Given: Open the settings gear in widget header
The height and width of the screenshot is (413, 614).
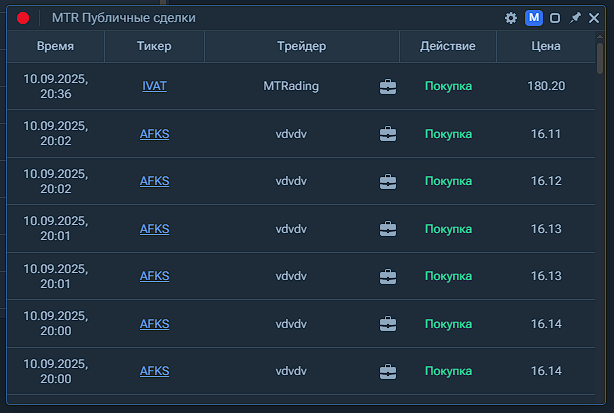Looking at the screenshot, I should click(511, 18).
